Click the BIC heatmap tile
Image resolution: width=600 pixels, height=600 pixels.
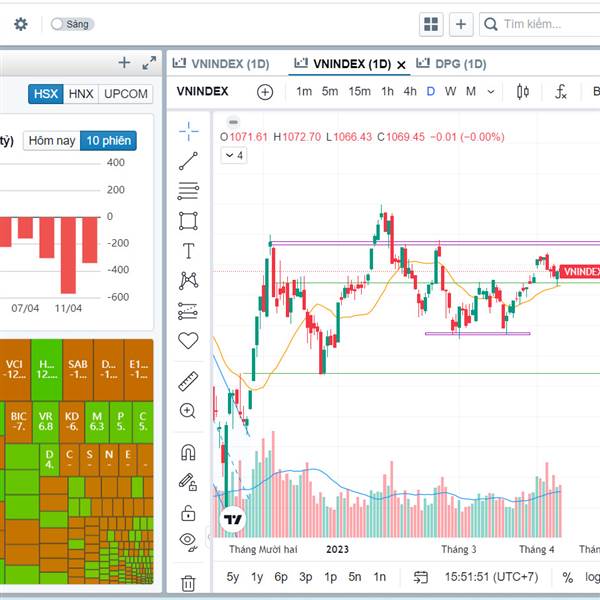click(x=18, y=422)
